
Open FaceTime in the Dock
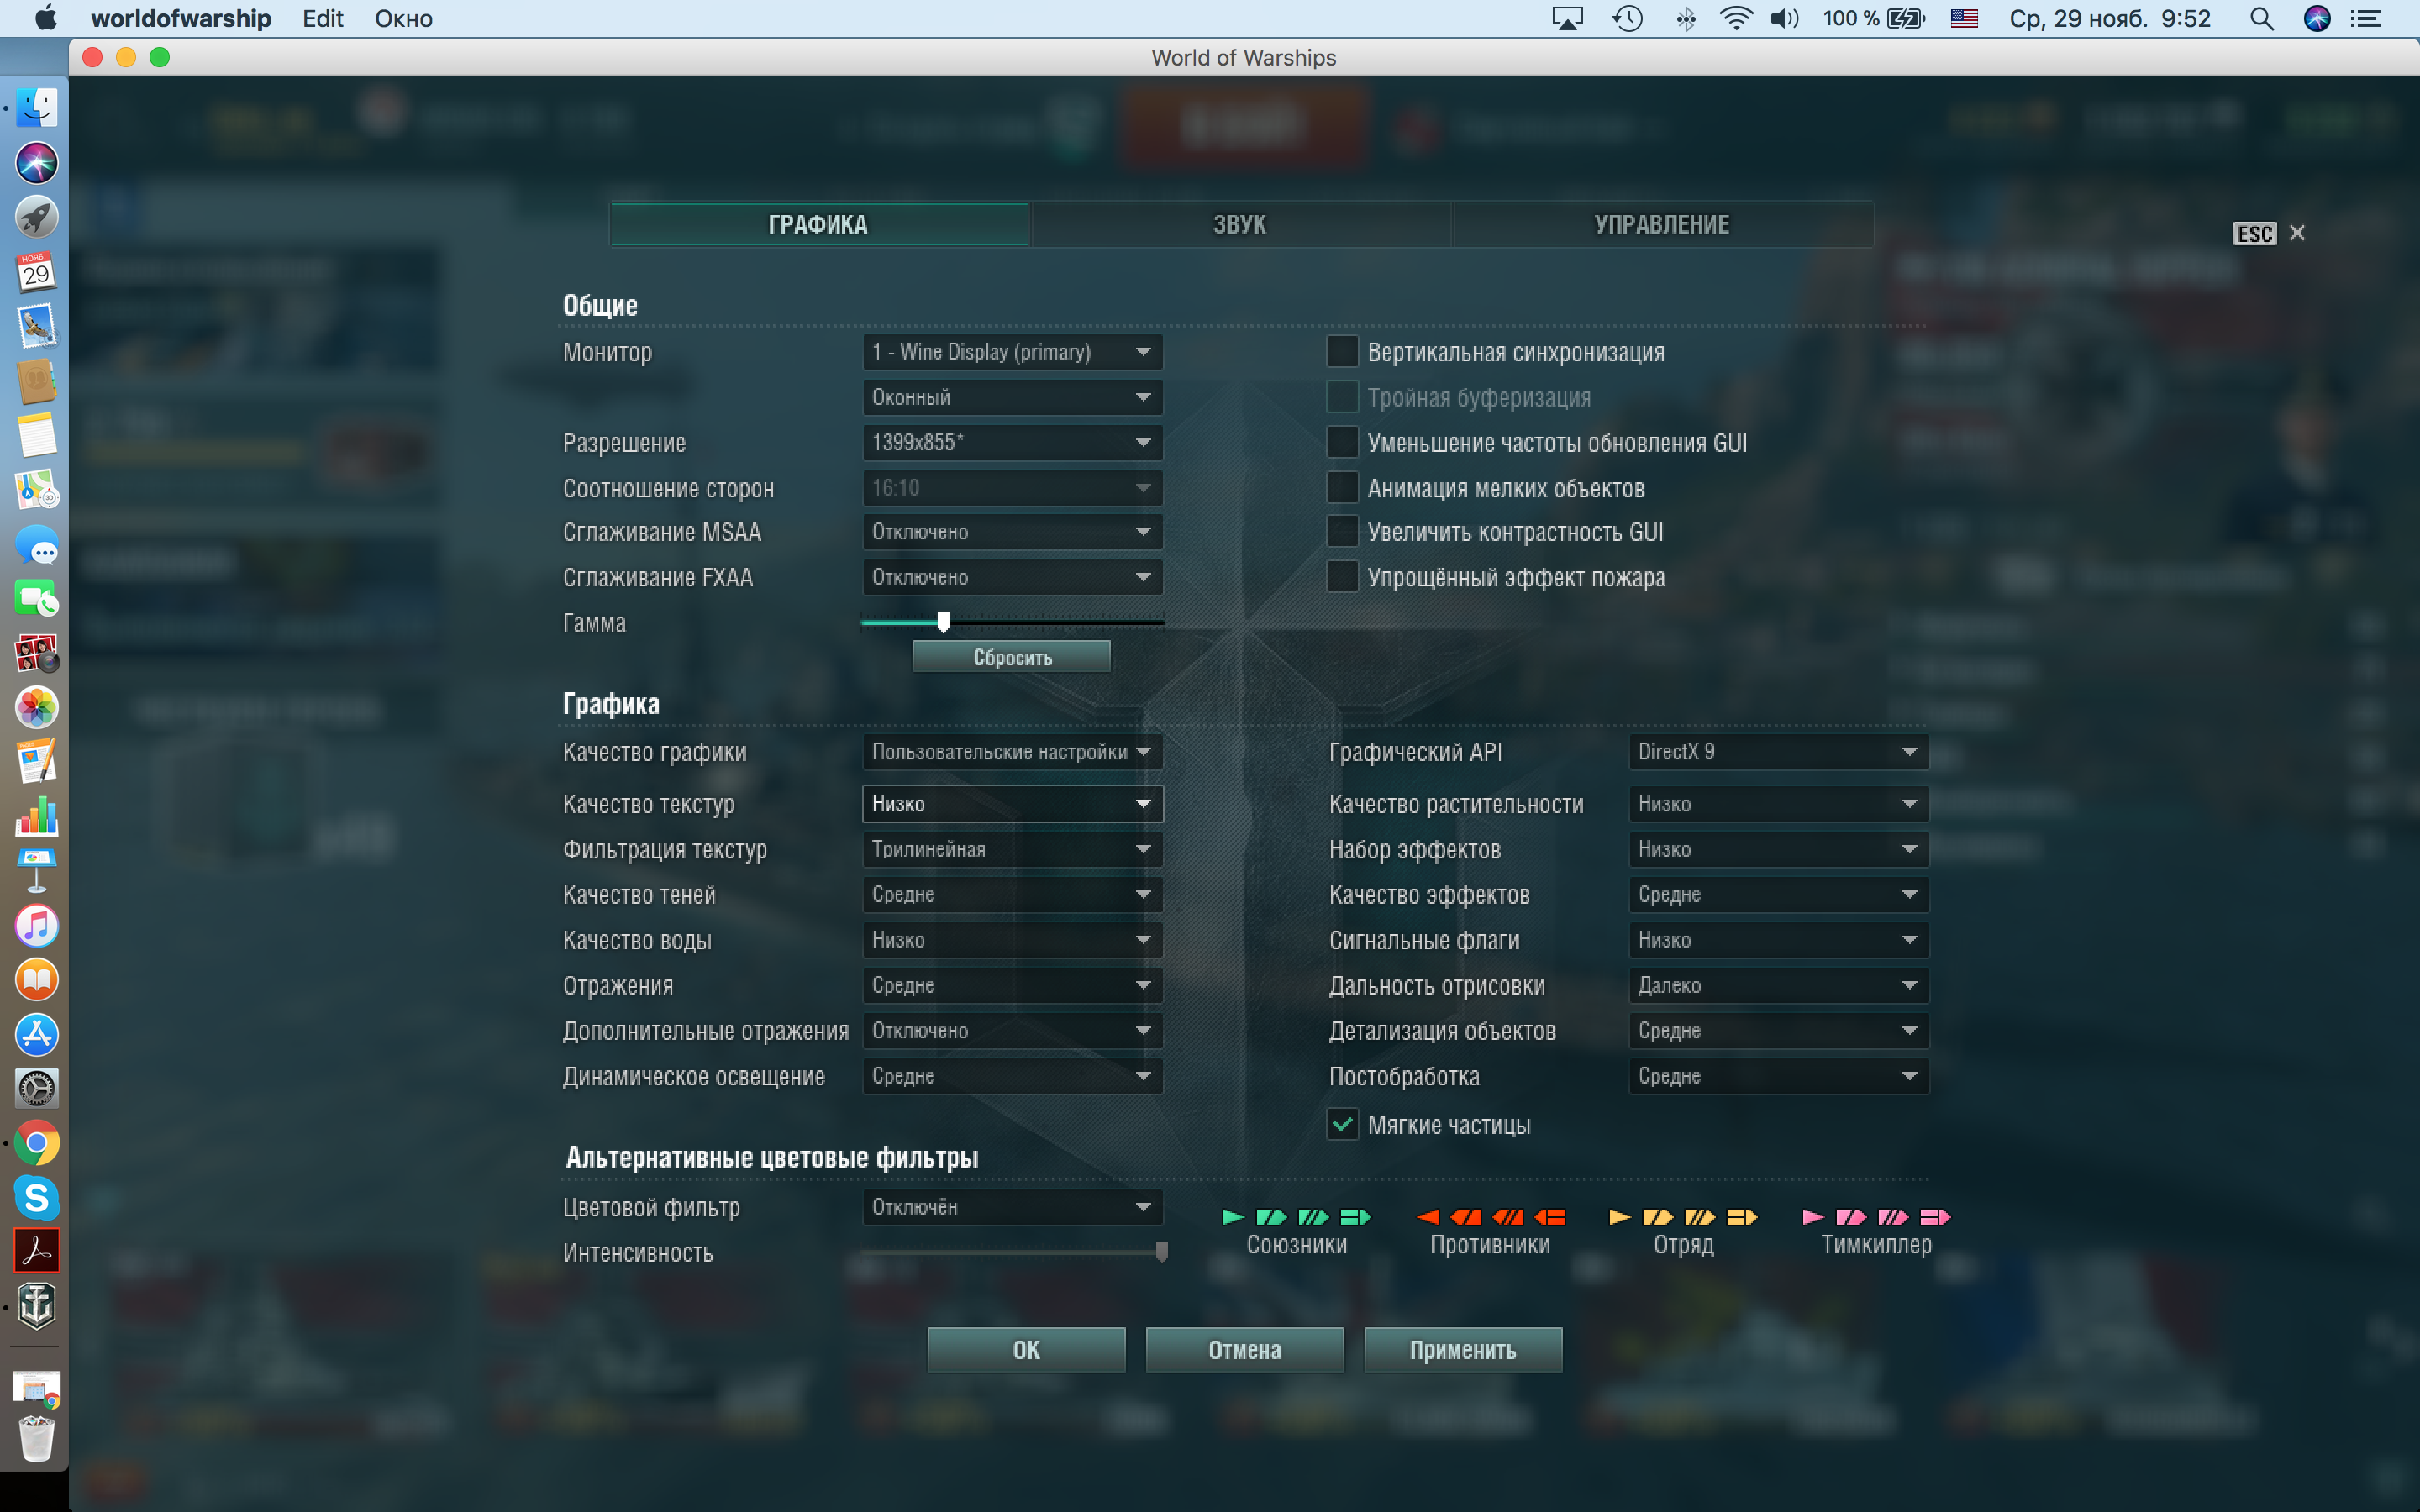tap(37, 600)
